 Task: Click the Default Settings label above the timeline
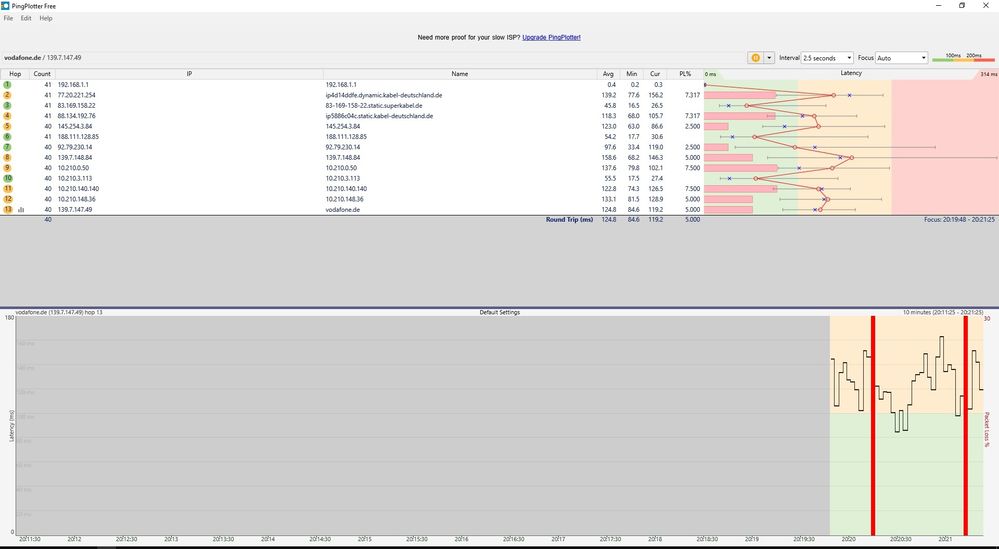click(500, 313)
